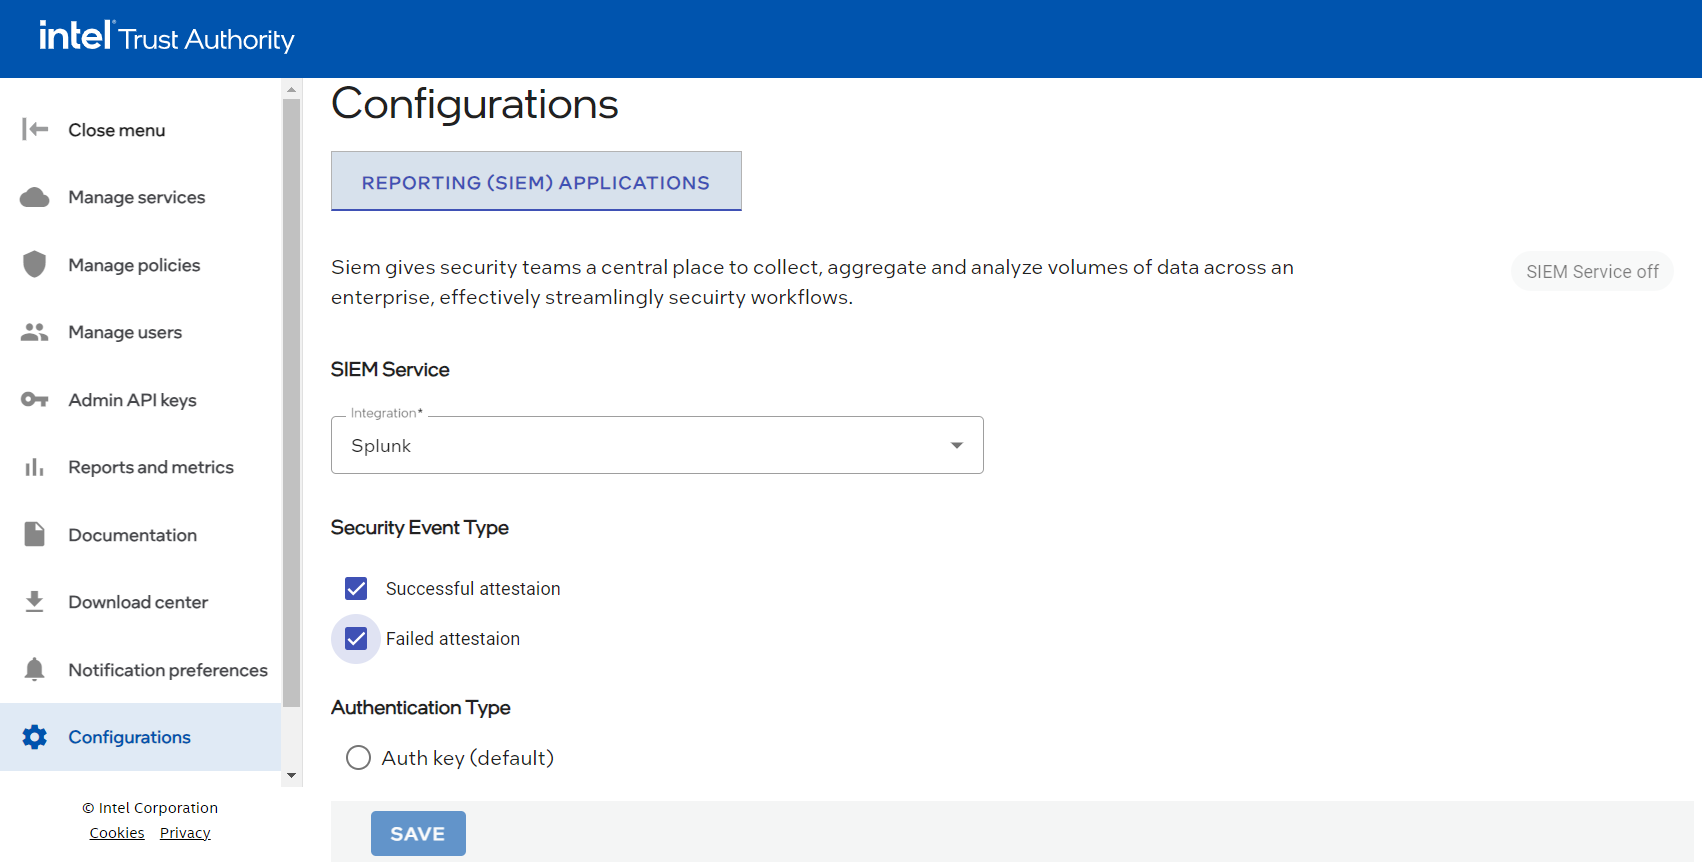Screen dimensions: 1702x862
Task: Click the Authentication Type heading
Action: click(421, 707)
